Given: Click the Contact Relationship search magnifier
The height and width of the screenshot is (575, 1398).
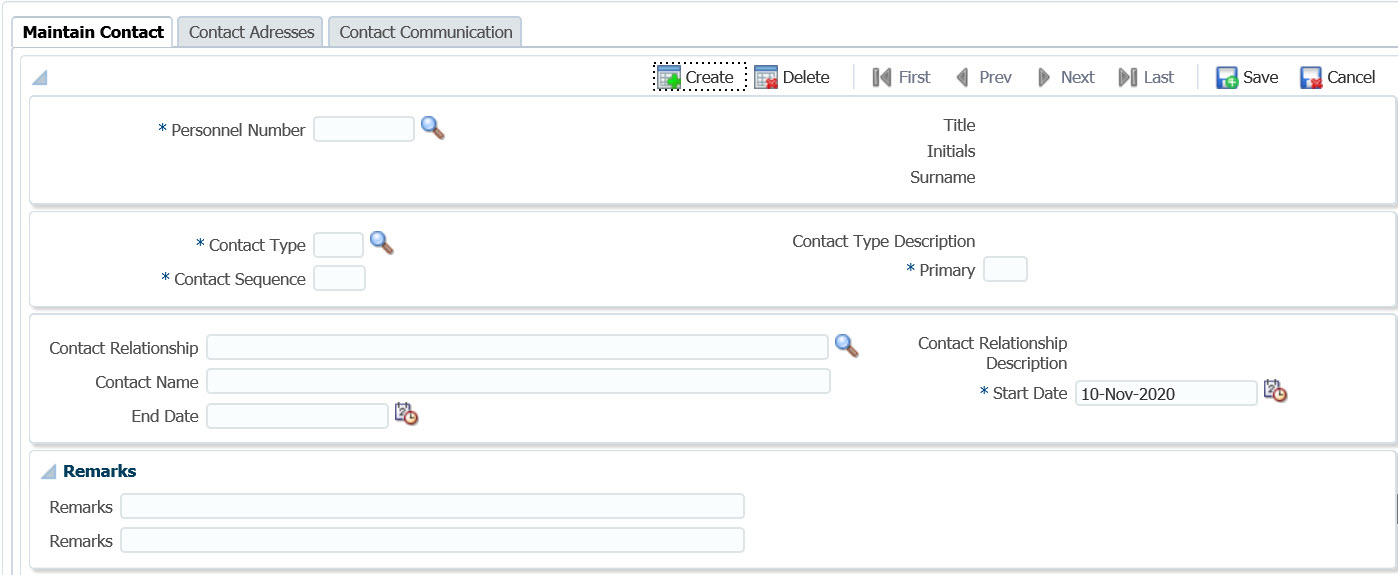Looking at the screenshot, I should click(846, 346).
